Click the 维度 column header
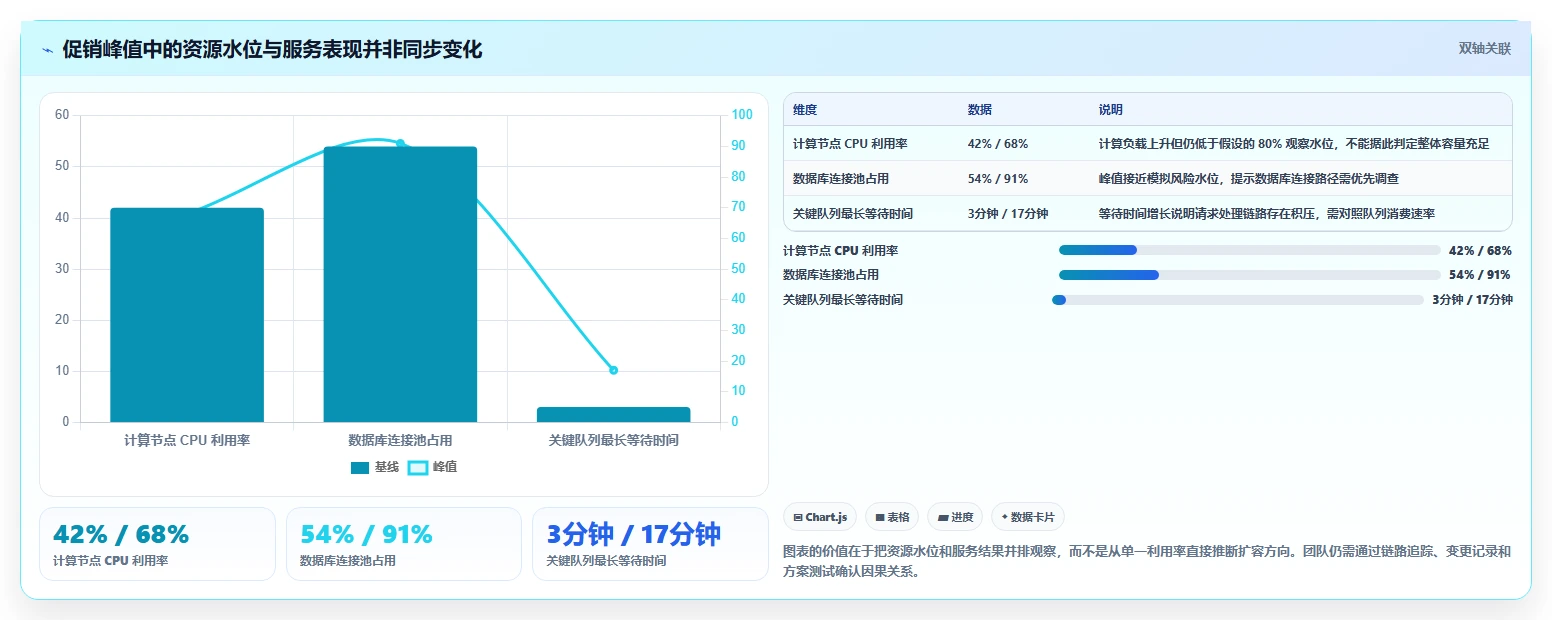Viewport: 1552px width, 620px height. (805, 110)
